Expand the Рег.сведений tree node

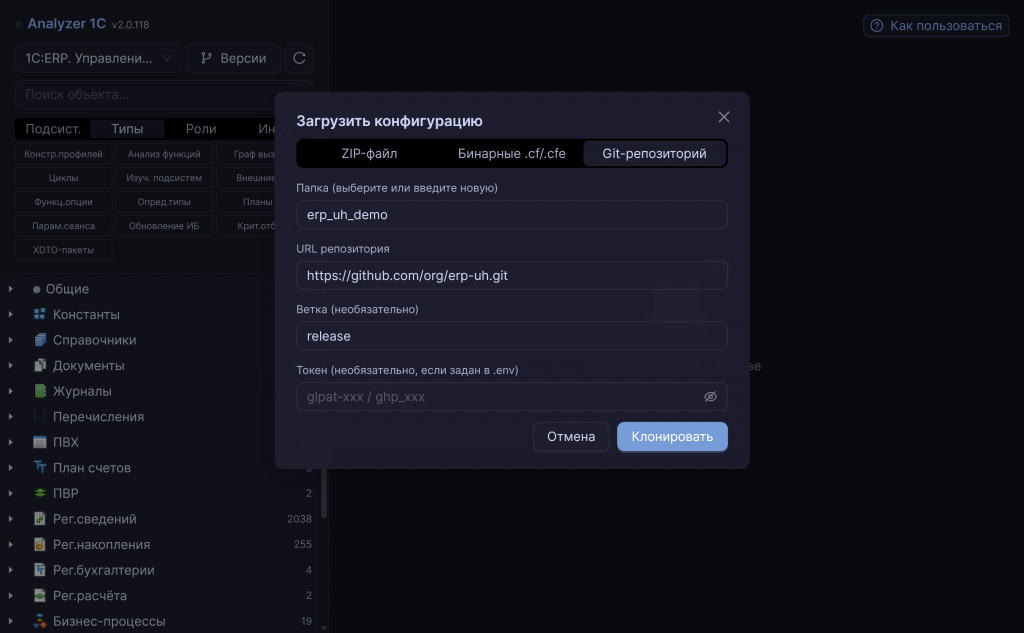pos(10,519)
